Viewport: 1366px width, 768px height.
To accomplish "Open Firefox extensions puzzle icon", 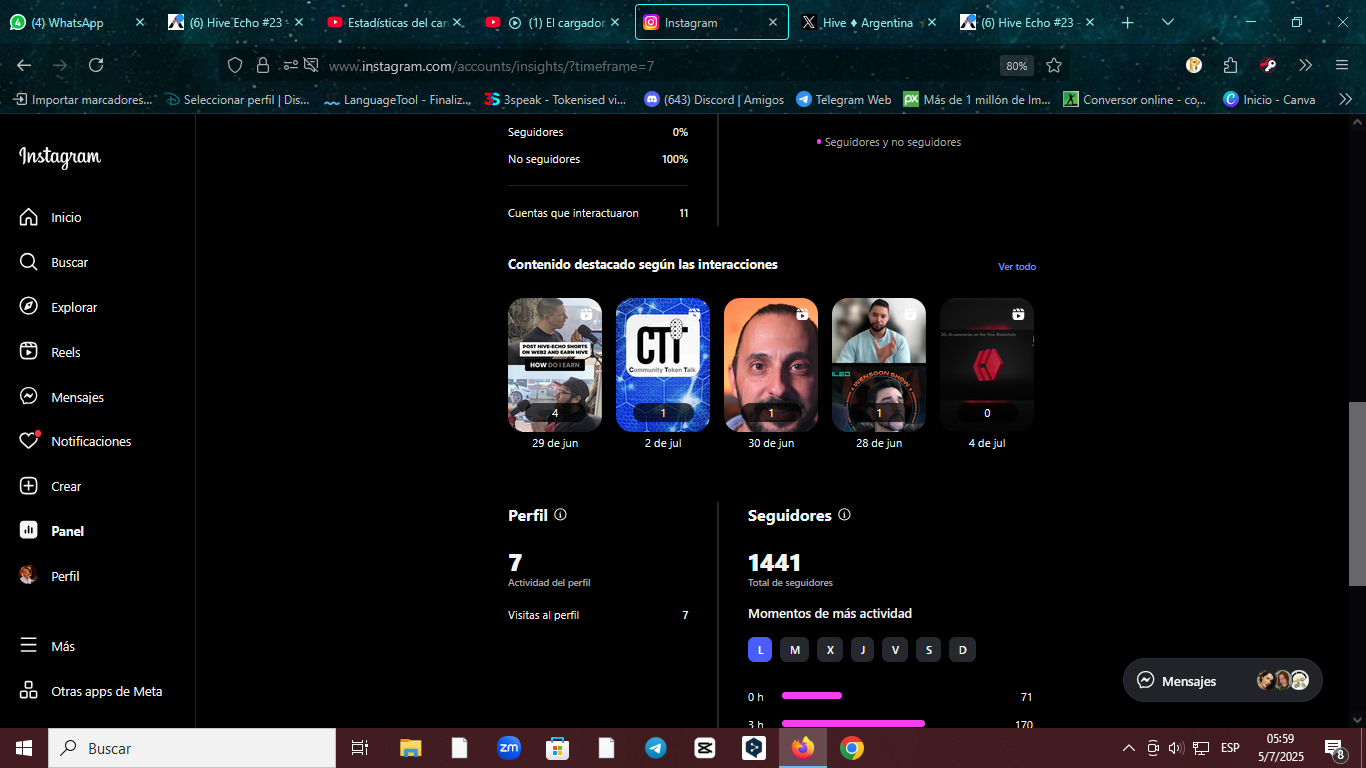I will click(x=1231, y=65).
